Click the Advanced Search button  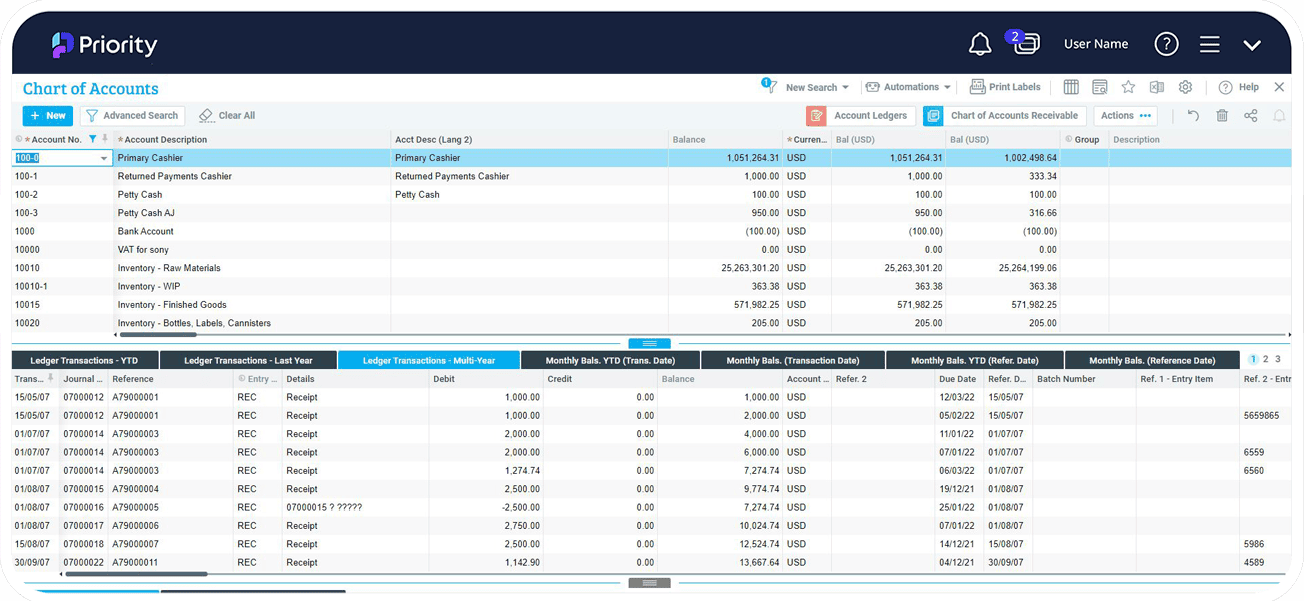click(132, 115)
